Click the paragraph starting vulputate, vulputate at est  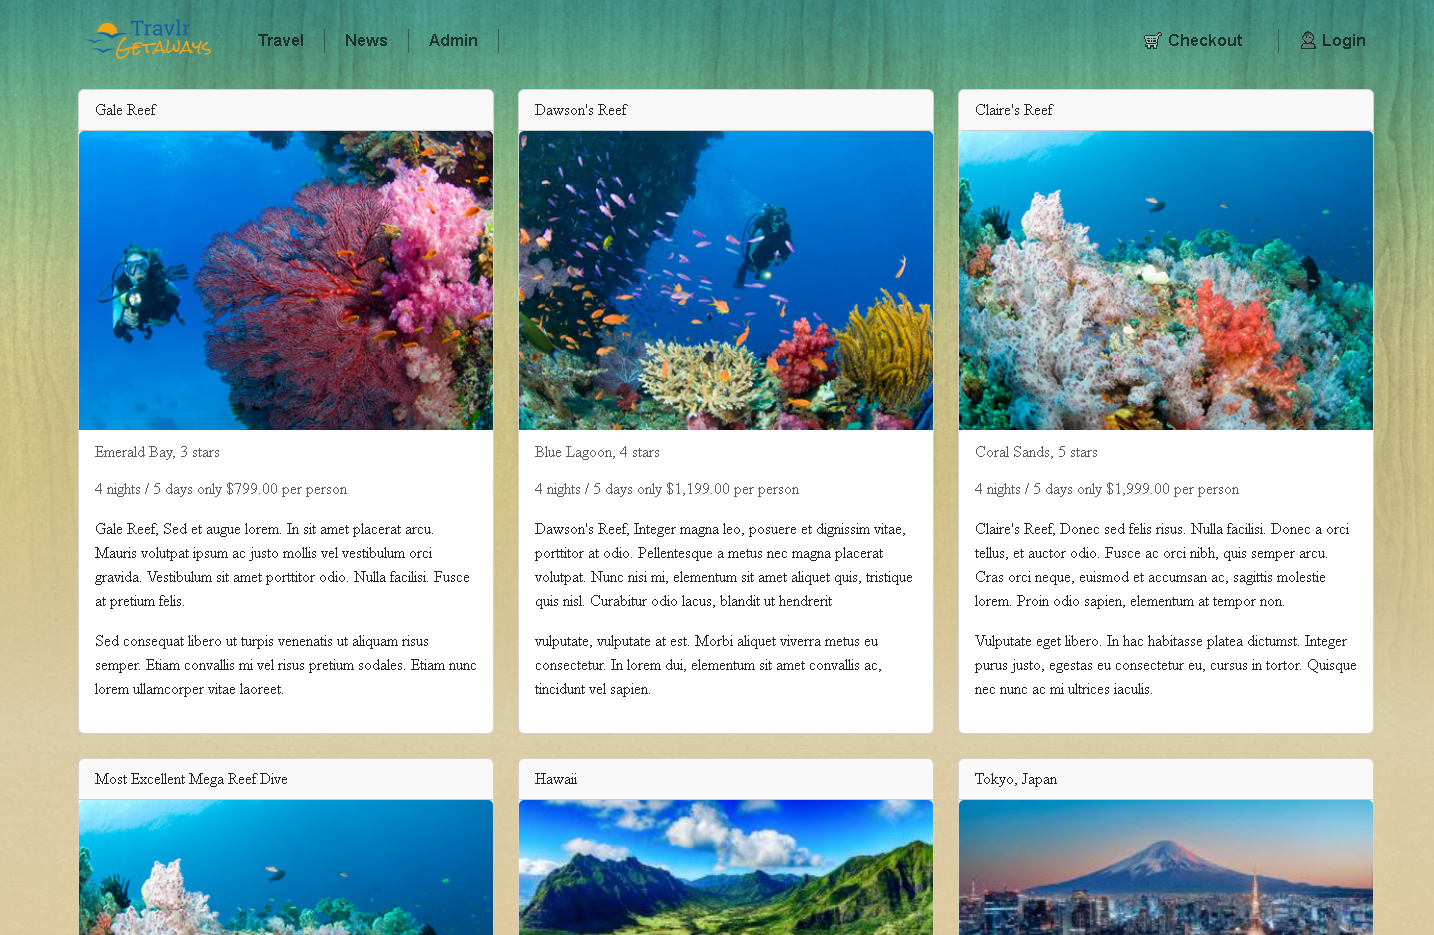pyautogui.click(x=726, y=665)
